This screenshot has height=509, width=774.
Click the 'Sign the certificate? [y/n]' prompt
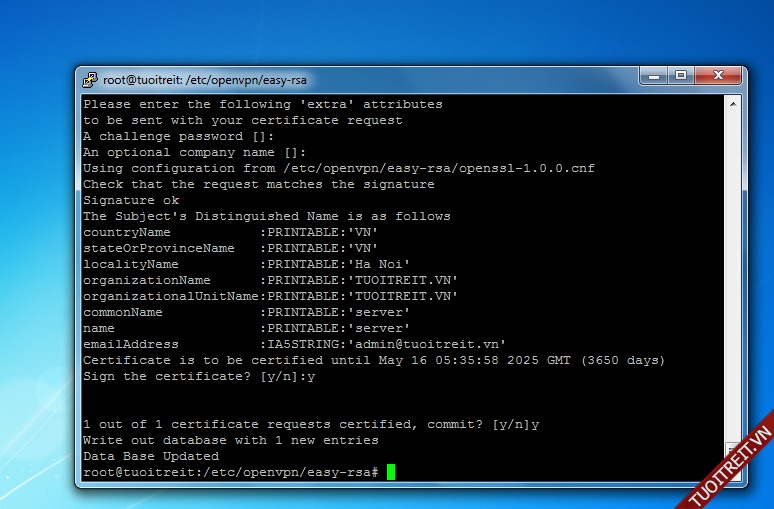(x=199, y=376)
